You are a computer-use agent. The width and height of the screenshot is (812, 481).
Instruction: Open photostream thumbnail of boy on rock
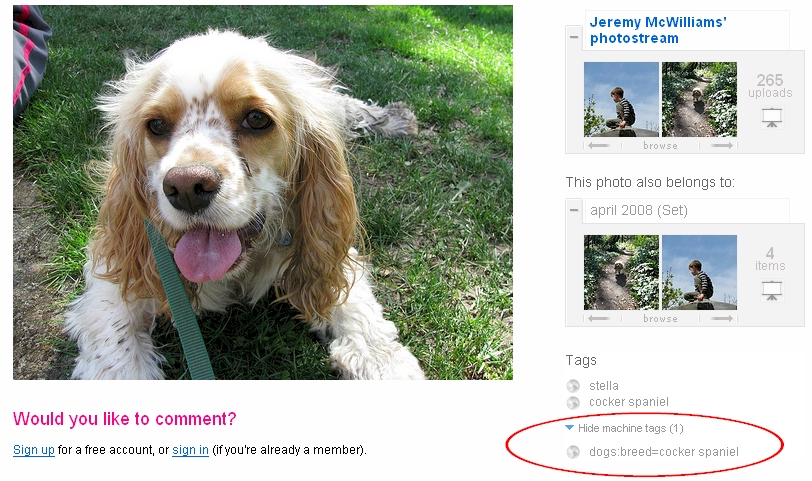[621, 99]
